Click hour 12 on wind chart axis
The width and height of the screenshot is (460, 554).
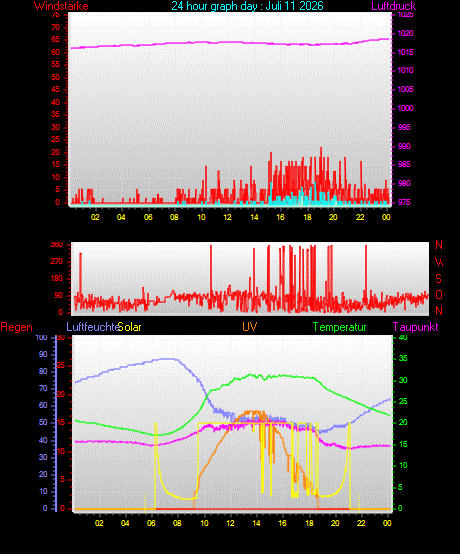coord(227,217)
